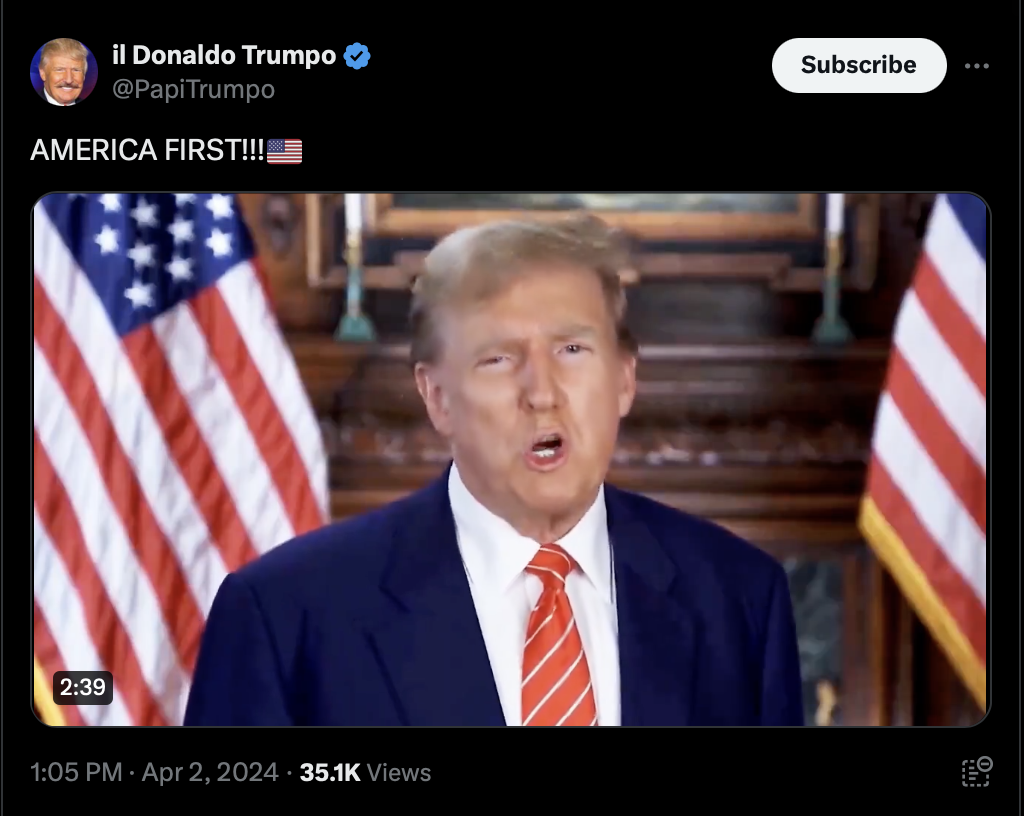Click the framed painting in video background

click(594, 215)
